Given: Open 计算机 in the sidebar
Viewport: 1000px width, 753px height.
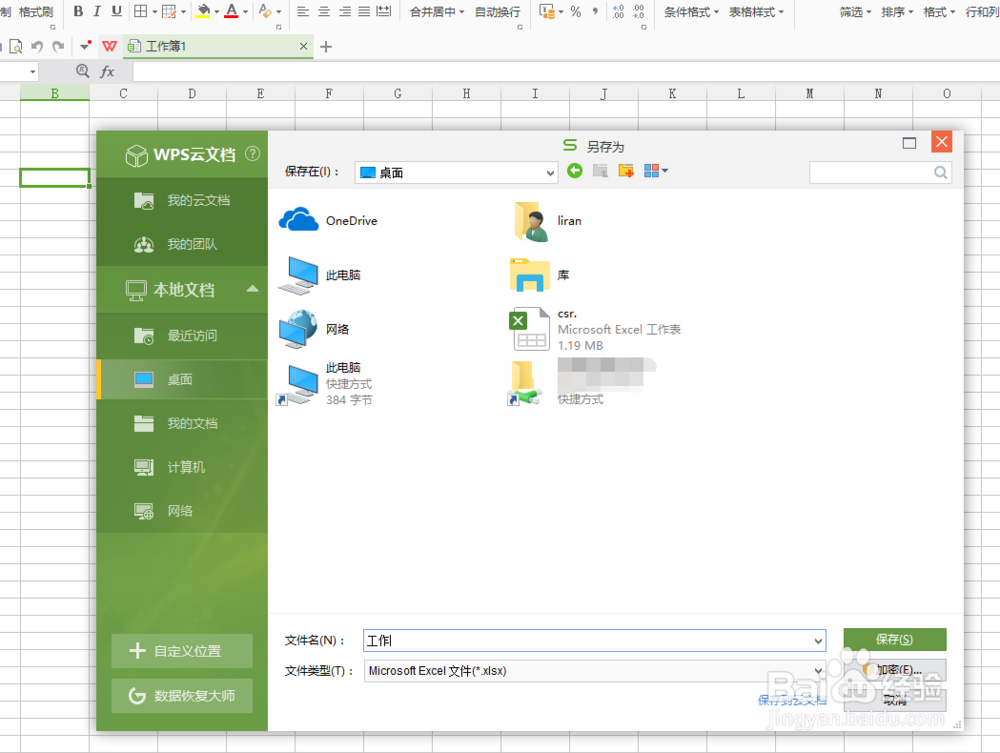Looking at the screenshot, I should (182, 467).
